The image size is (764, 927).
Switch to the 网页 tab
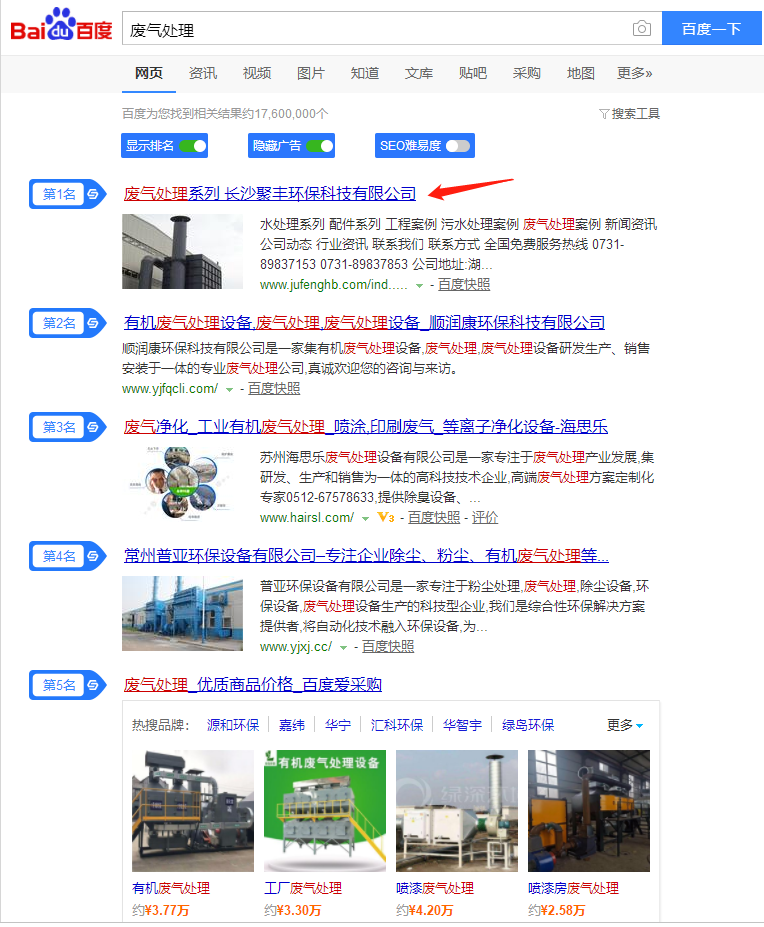pos(148,73)
